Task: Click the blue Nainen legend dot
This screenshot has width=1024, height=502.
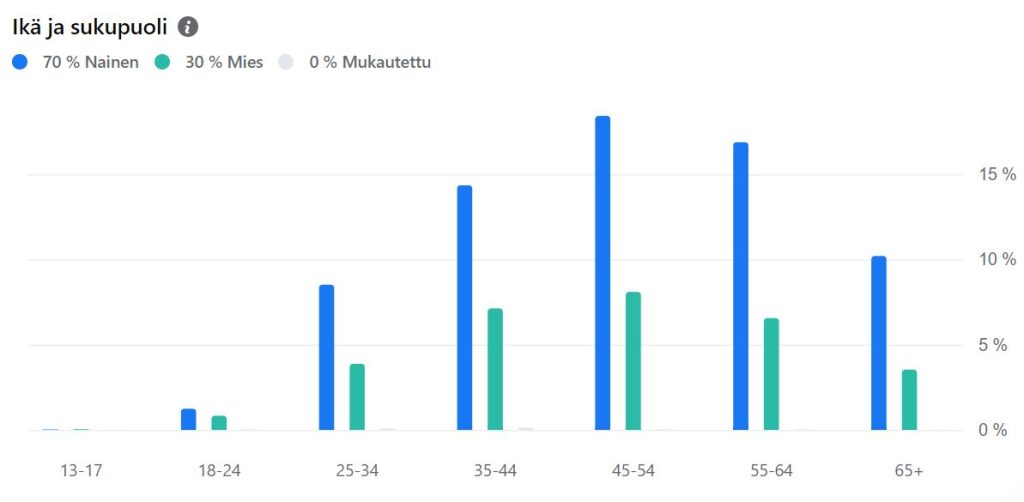Action: tap(20, 62)
